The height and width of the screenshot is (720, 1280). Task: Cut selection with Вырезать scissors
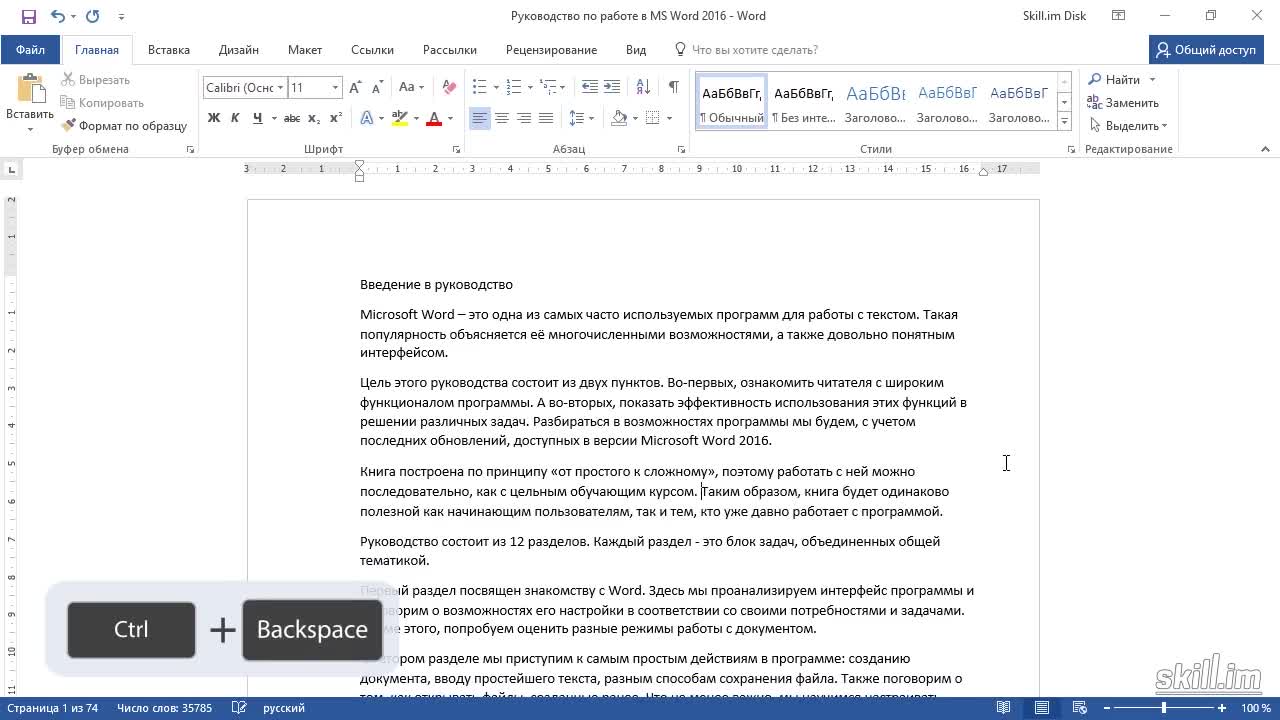[96, 80]
